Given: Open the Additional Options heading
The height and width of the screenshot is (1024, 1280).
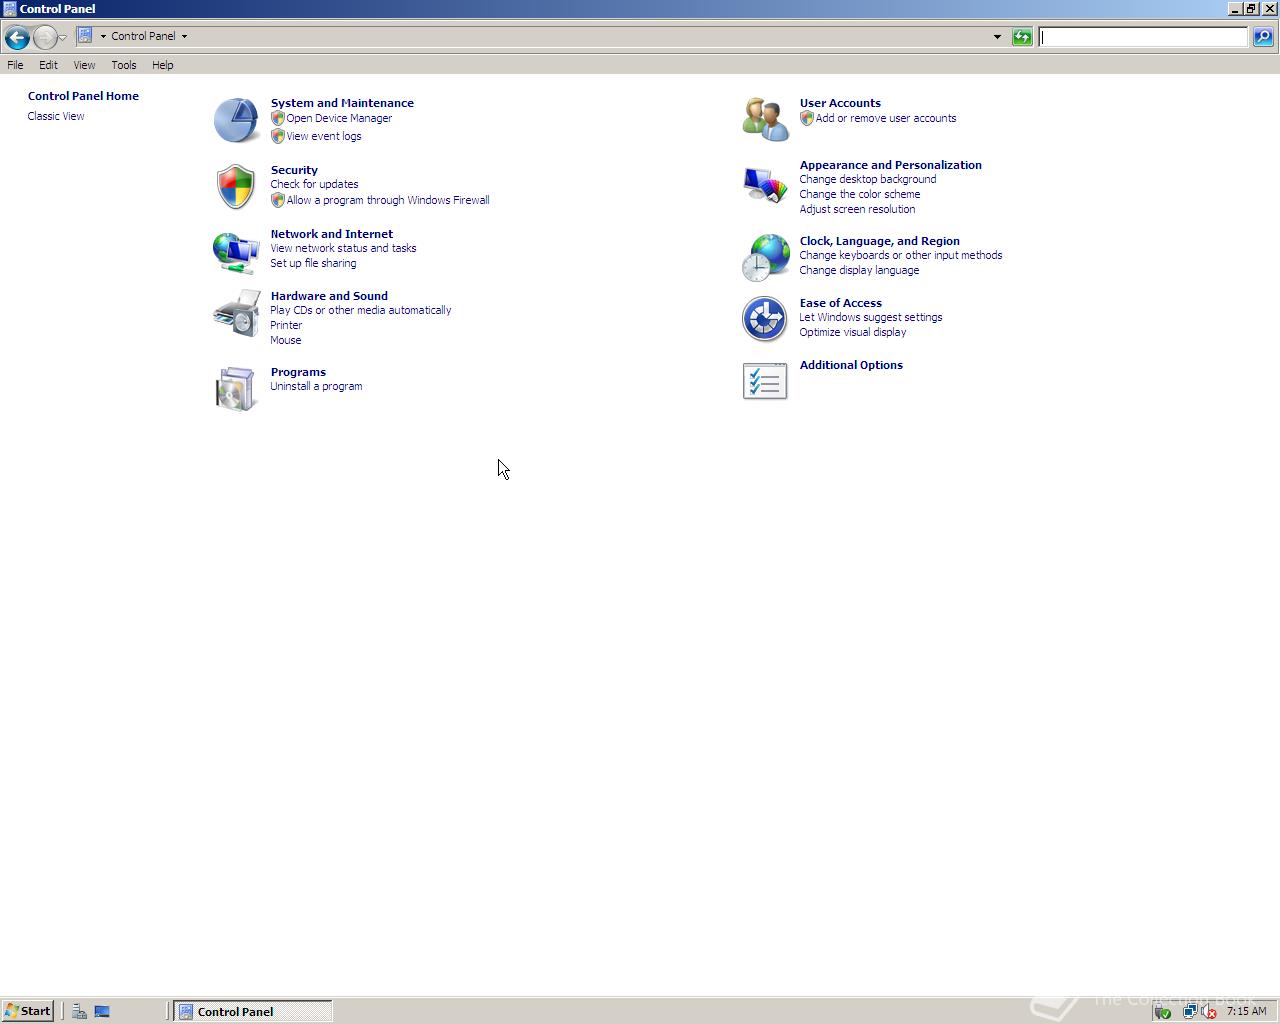Looking at the screenshot, I should pos(851,365).
